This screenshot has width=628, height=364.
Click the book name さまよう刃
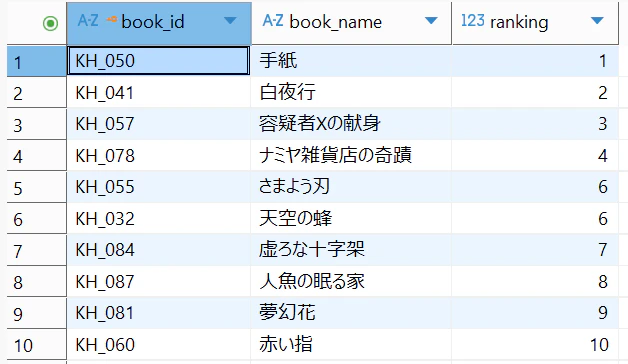(x=294, y=187)
